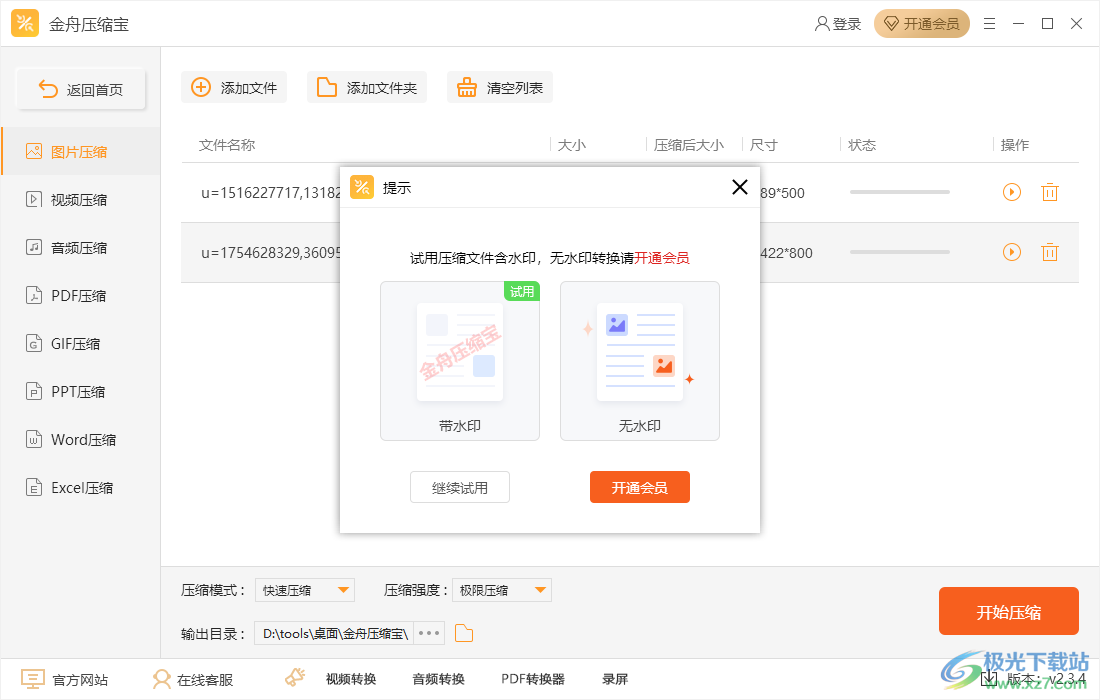Click 添加文件夹 toolbar button
The width and height of the screenshot is (1100, 700).
[x=366, y=88]
